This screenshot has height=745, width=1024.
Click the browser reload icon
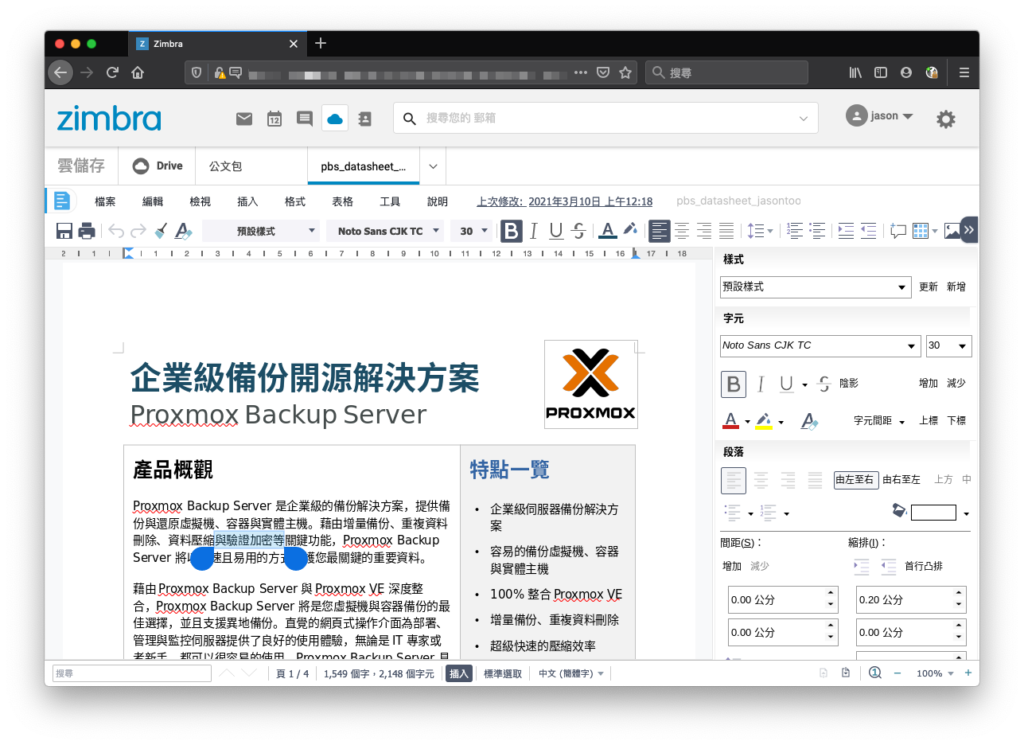coord(112,72)
